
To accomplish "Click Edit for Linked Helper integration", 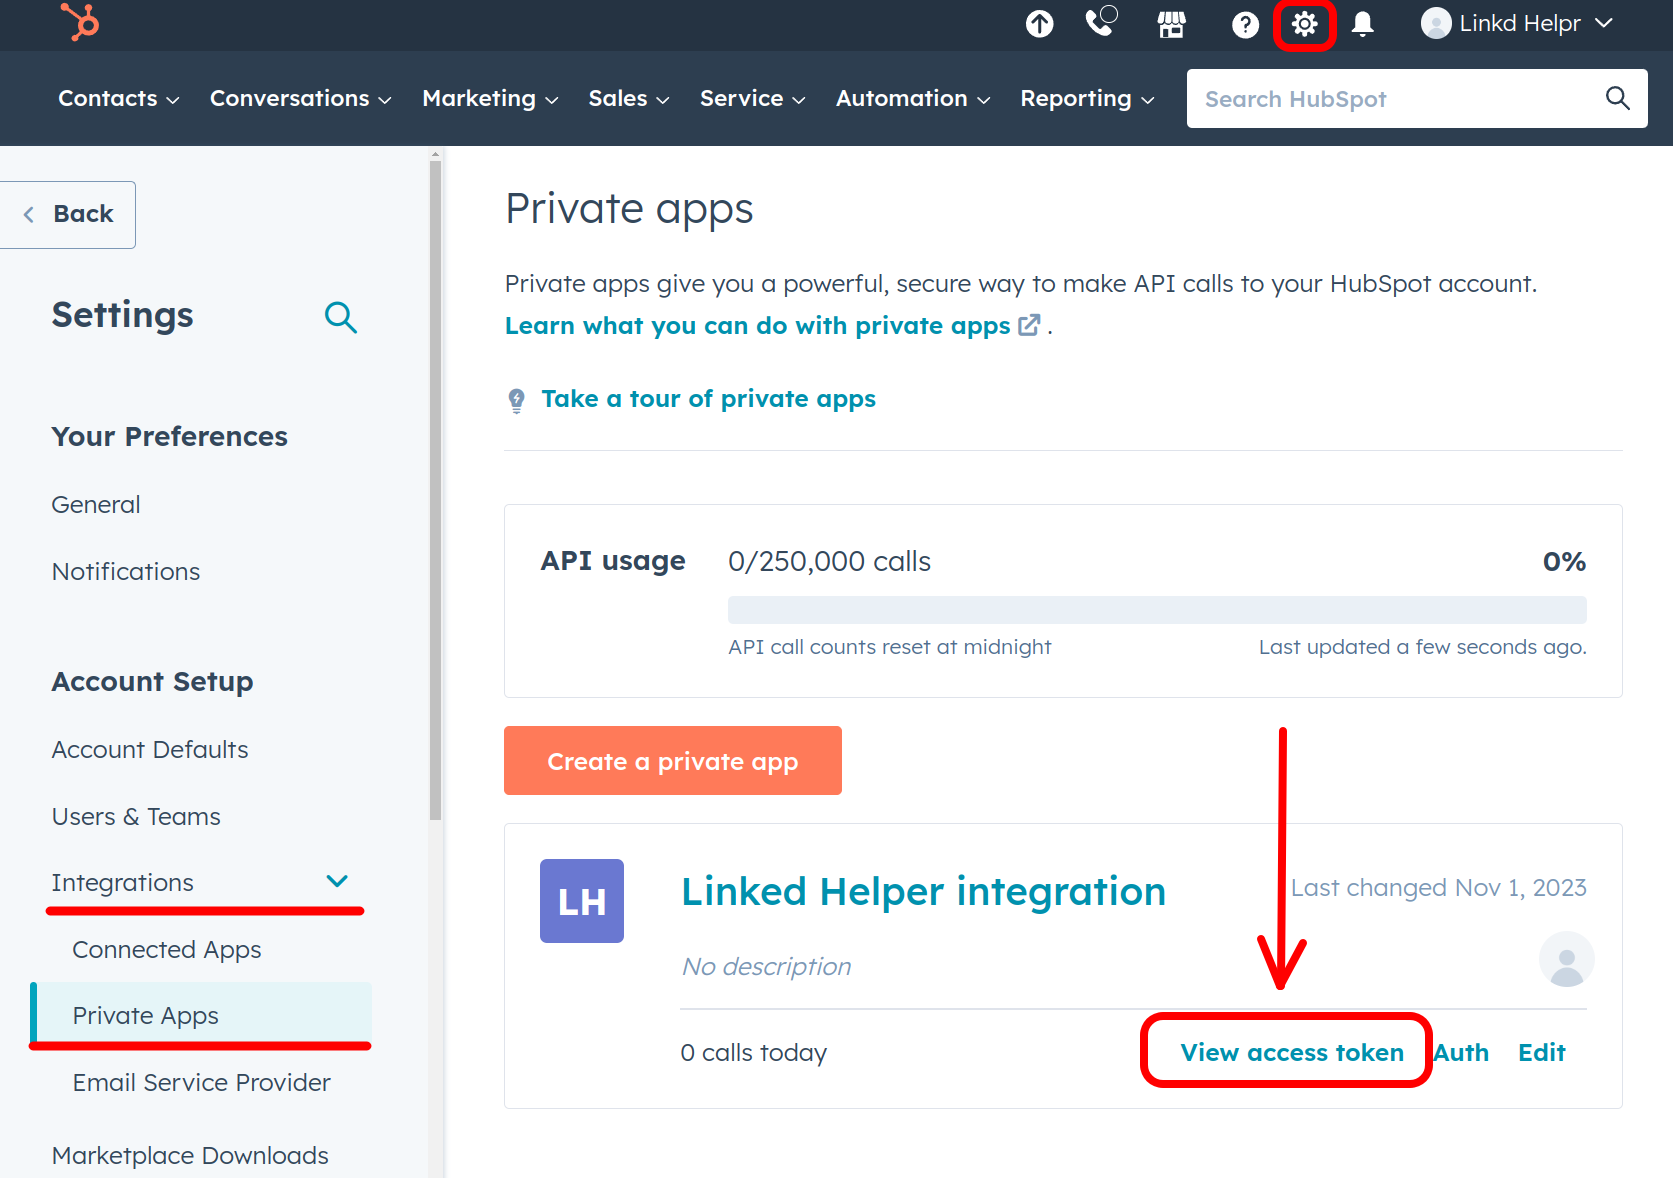I will tap(1541, 1052).
